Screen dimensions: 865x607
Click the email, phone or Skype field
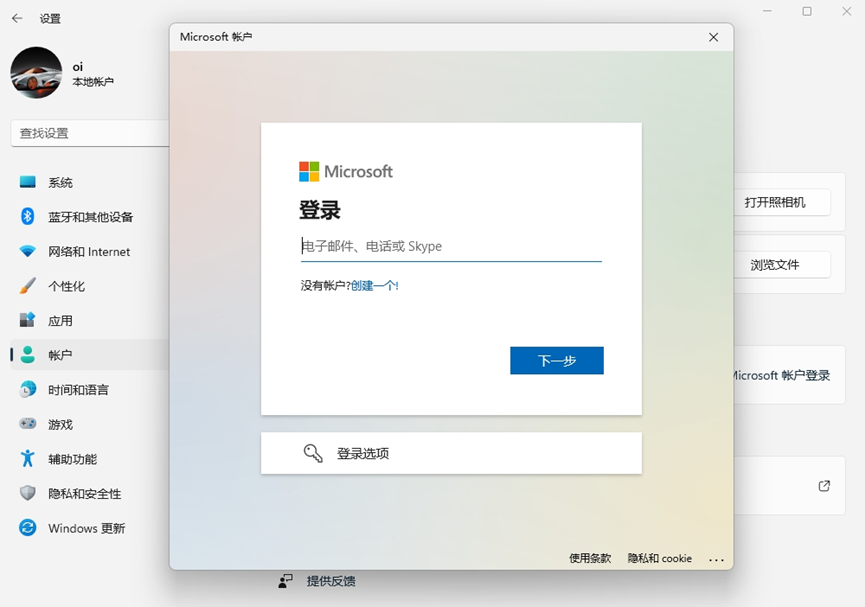(x=451, y=246)
